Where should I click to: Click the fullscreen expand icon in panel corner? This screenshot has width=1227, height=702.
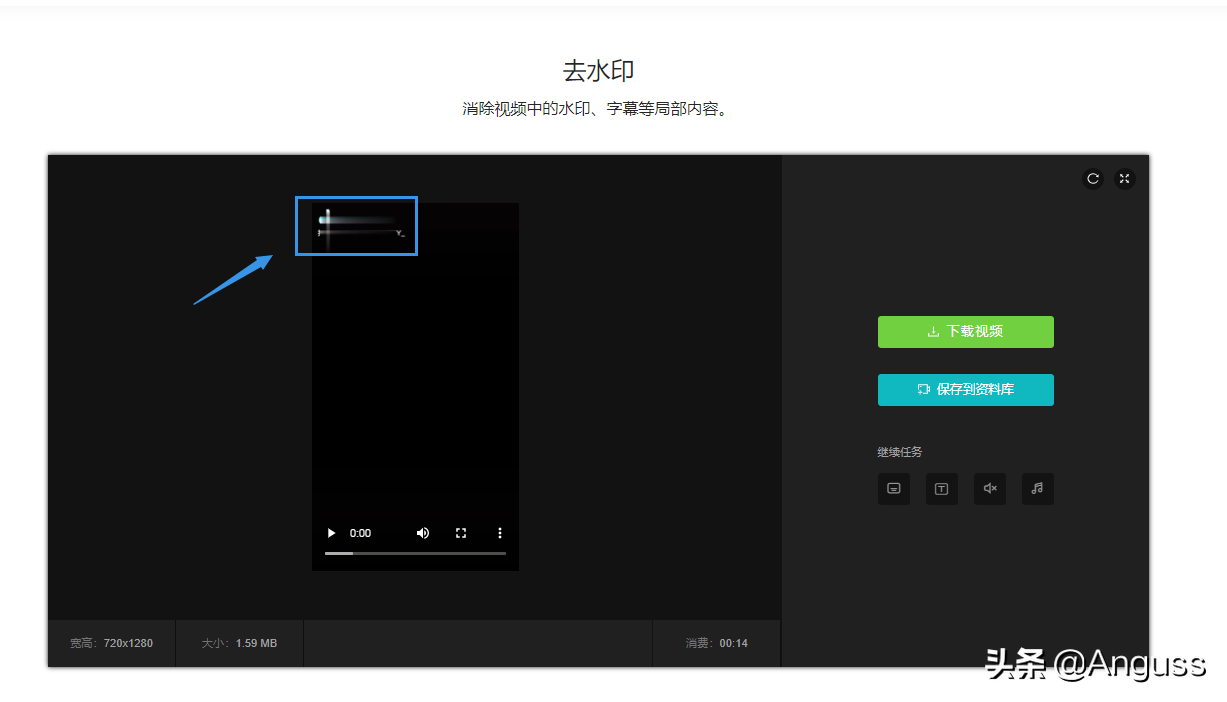(1125, 179)
